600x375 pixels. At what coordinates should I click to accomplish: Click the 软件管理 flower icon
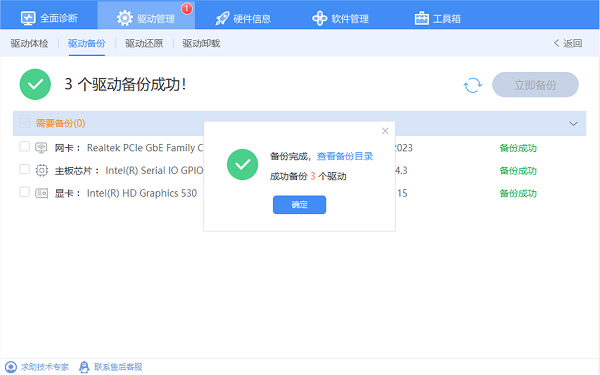point(319,18)
